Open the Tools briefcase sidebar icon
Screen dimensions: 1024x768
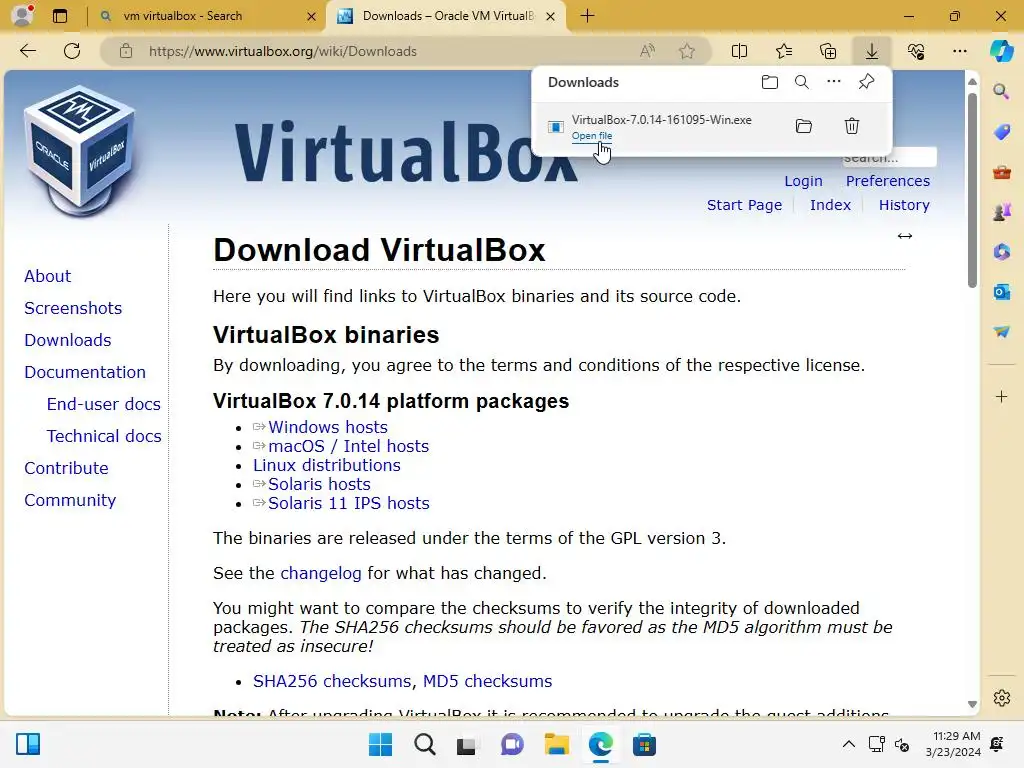pyautogui.click(x=1001, y=172)
